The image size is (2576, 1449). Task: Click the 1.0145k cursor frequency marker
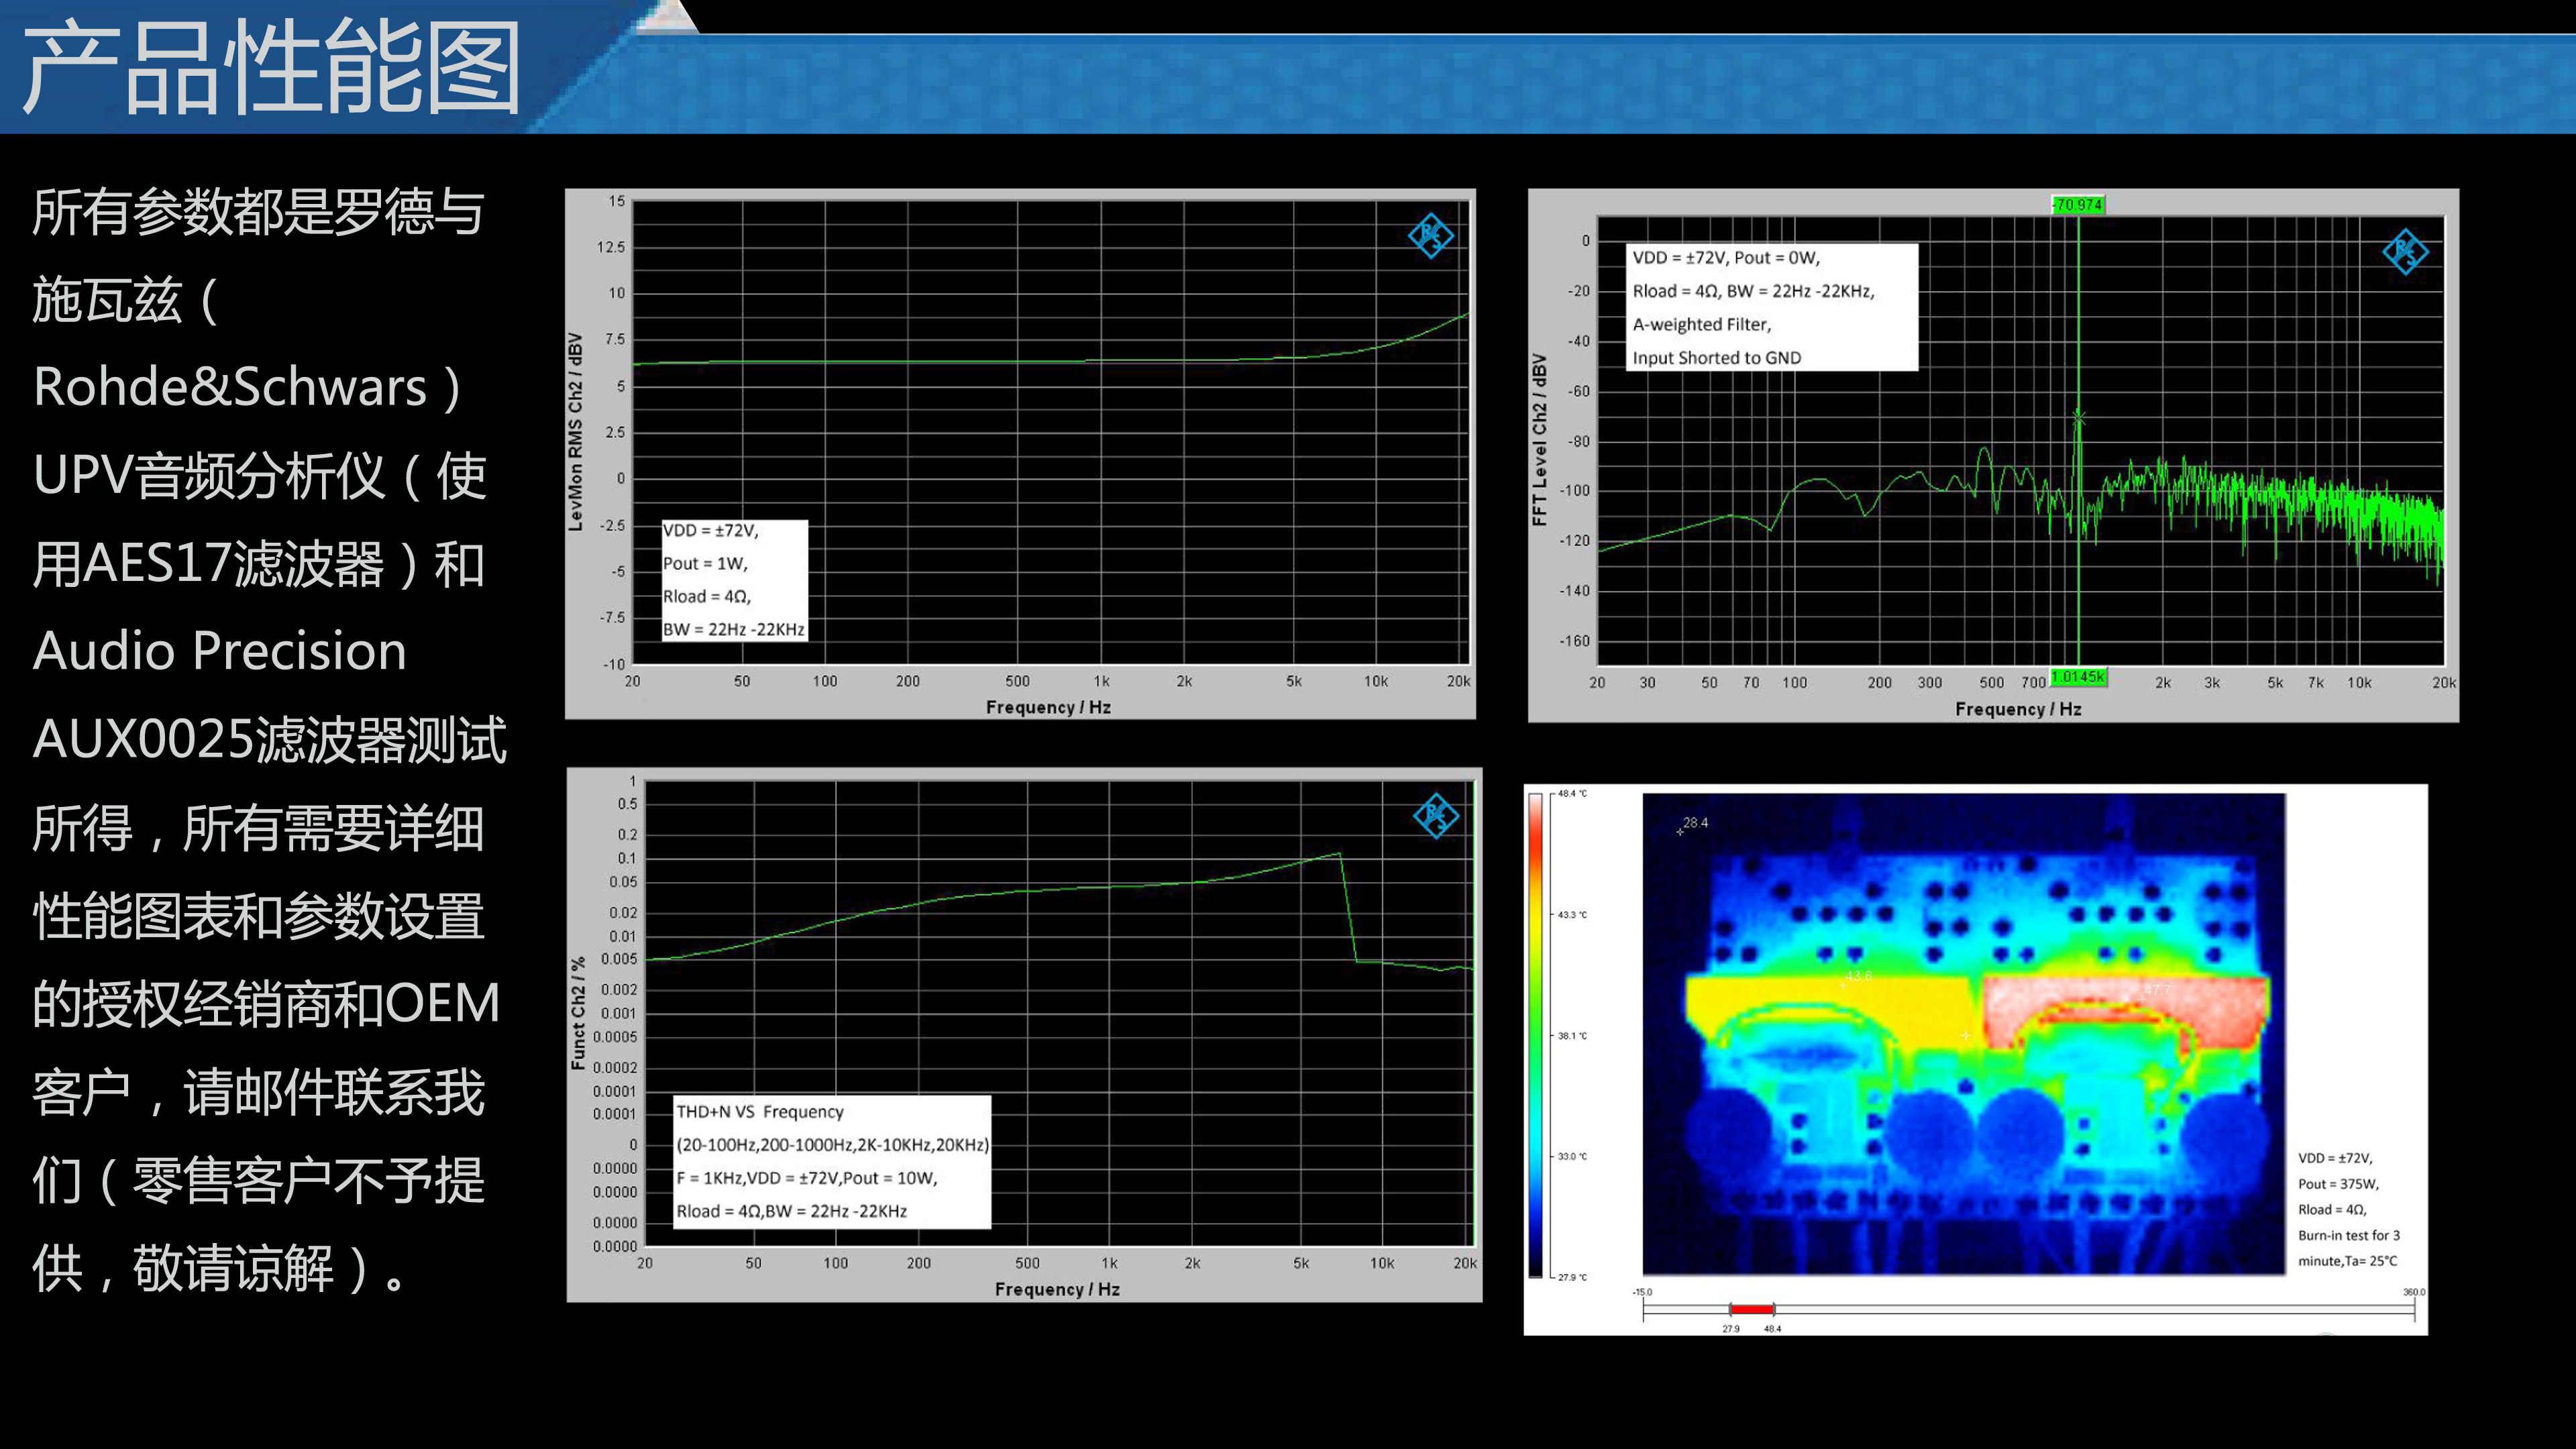[2078, 677]
